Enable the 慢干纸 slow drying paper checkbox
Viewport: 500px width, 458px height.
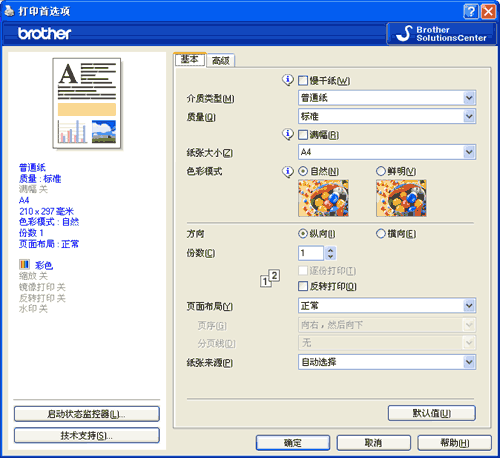tap(303, 80)
